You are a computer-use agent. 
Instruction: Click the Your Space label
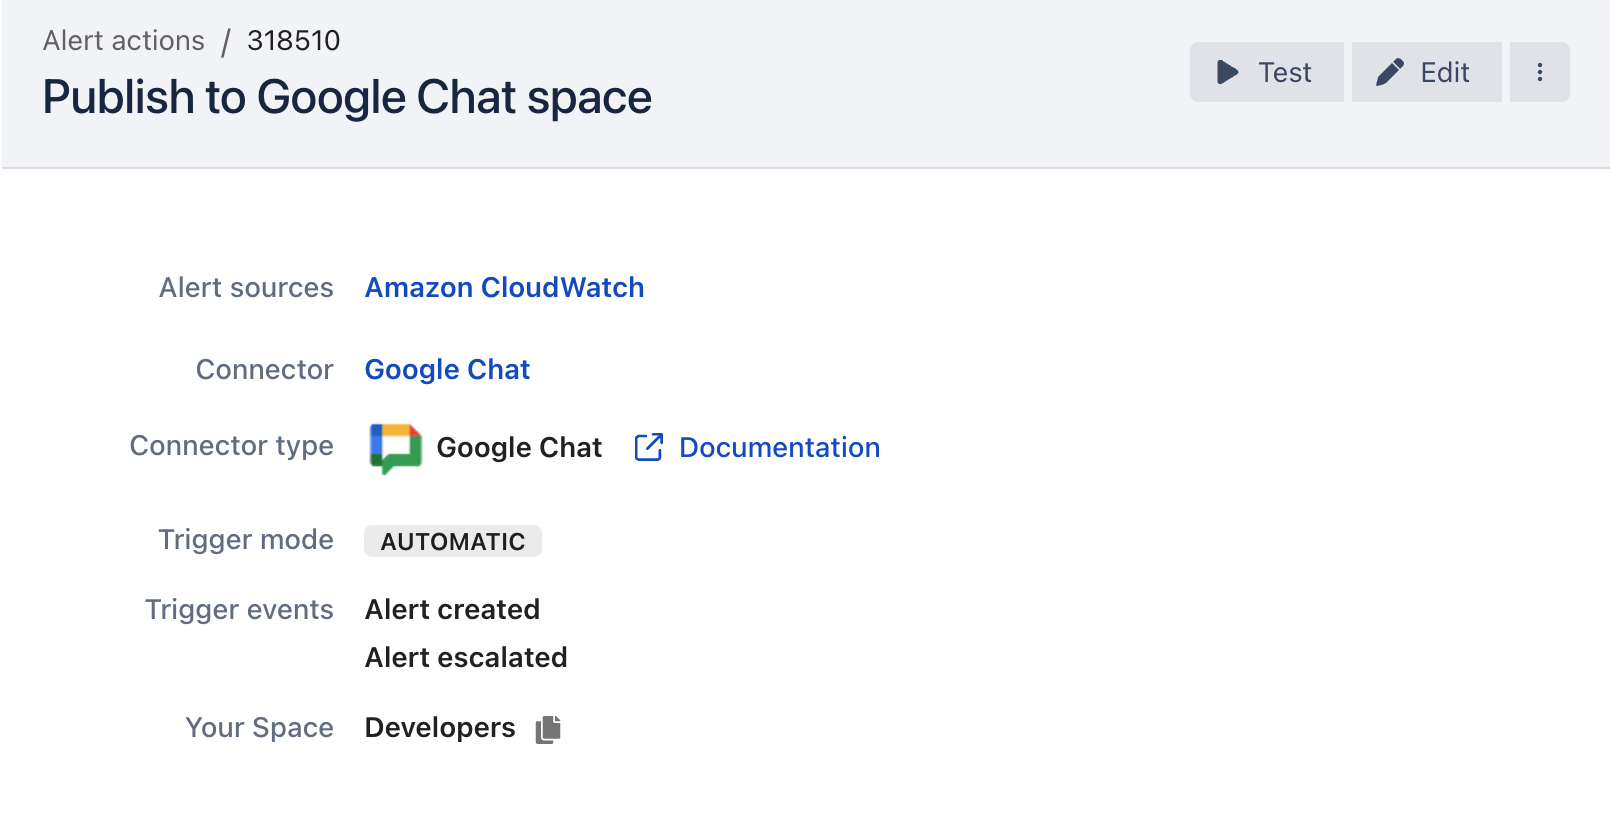[x=259, y=728]
